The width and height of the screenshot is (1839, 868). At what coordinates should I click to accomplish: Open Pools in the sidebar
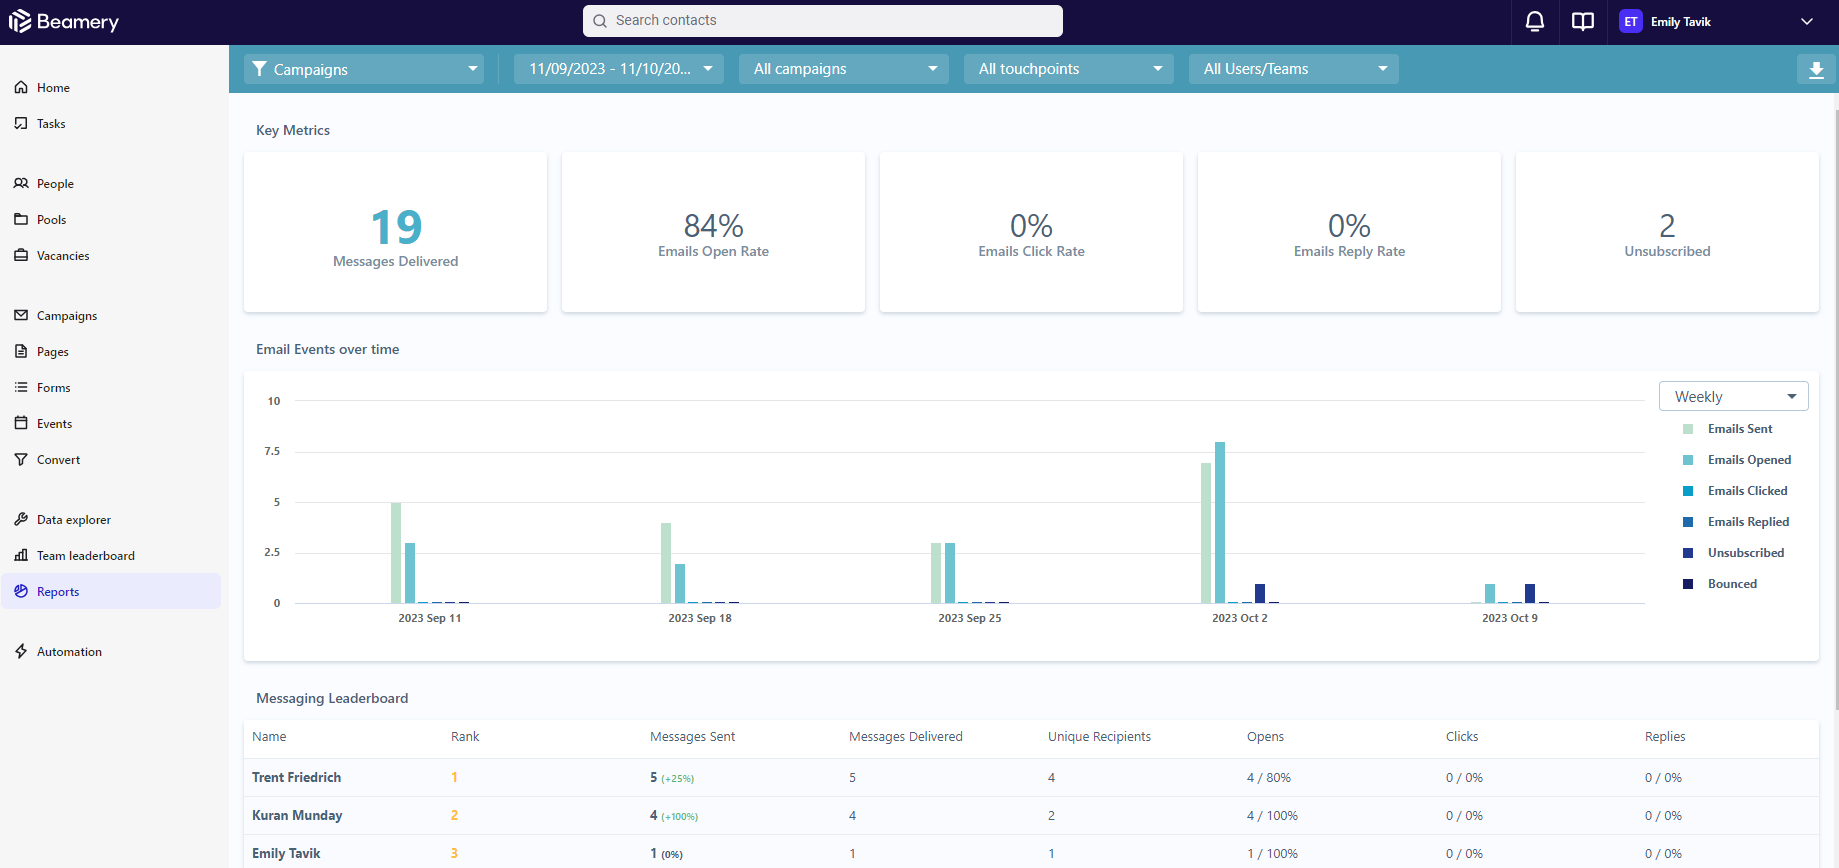point(51,219)
